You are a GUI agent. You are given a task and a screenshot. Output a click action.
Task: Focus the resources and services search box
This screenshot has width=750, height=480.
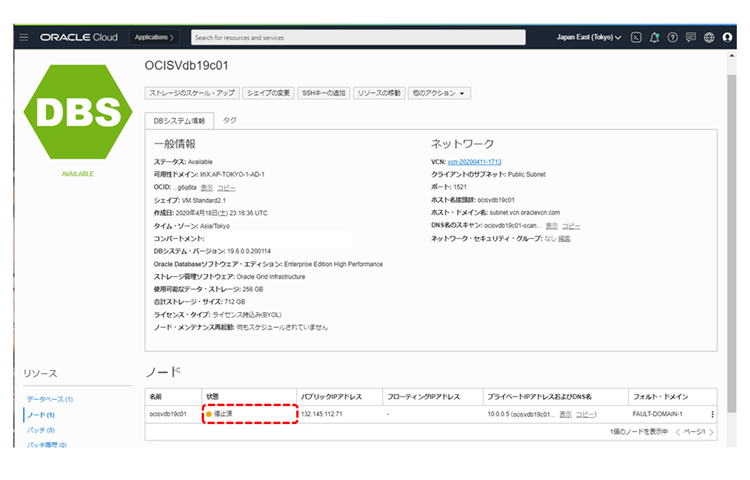click(x=358, y=38)
